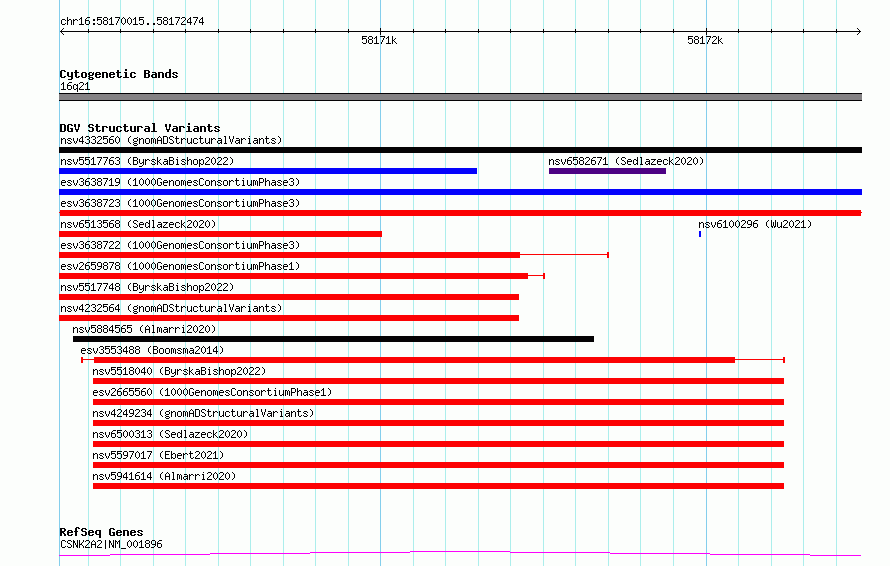The height and width of the screenshot is (566, 890).
Task: Click the red nsv5517748 variant bar
Action: (289, 297)
